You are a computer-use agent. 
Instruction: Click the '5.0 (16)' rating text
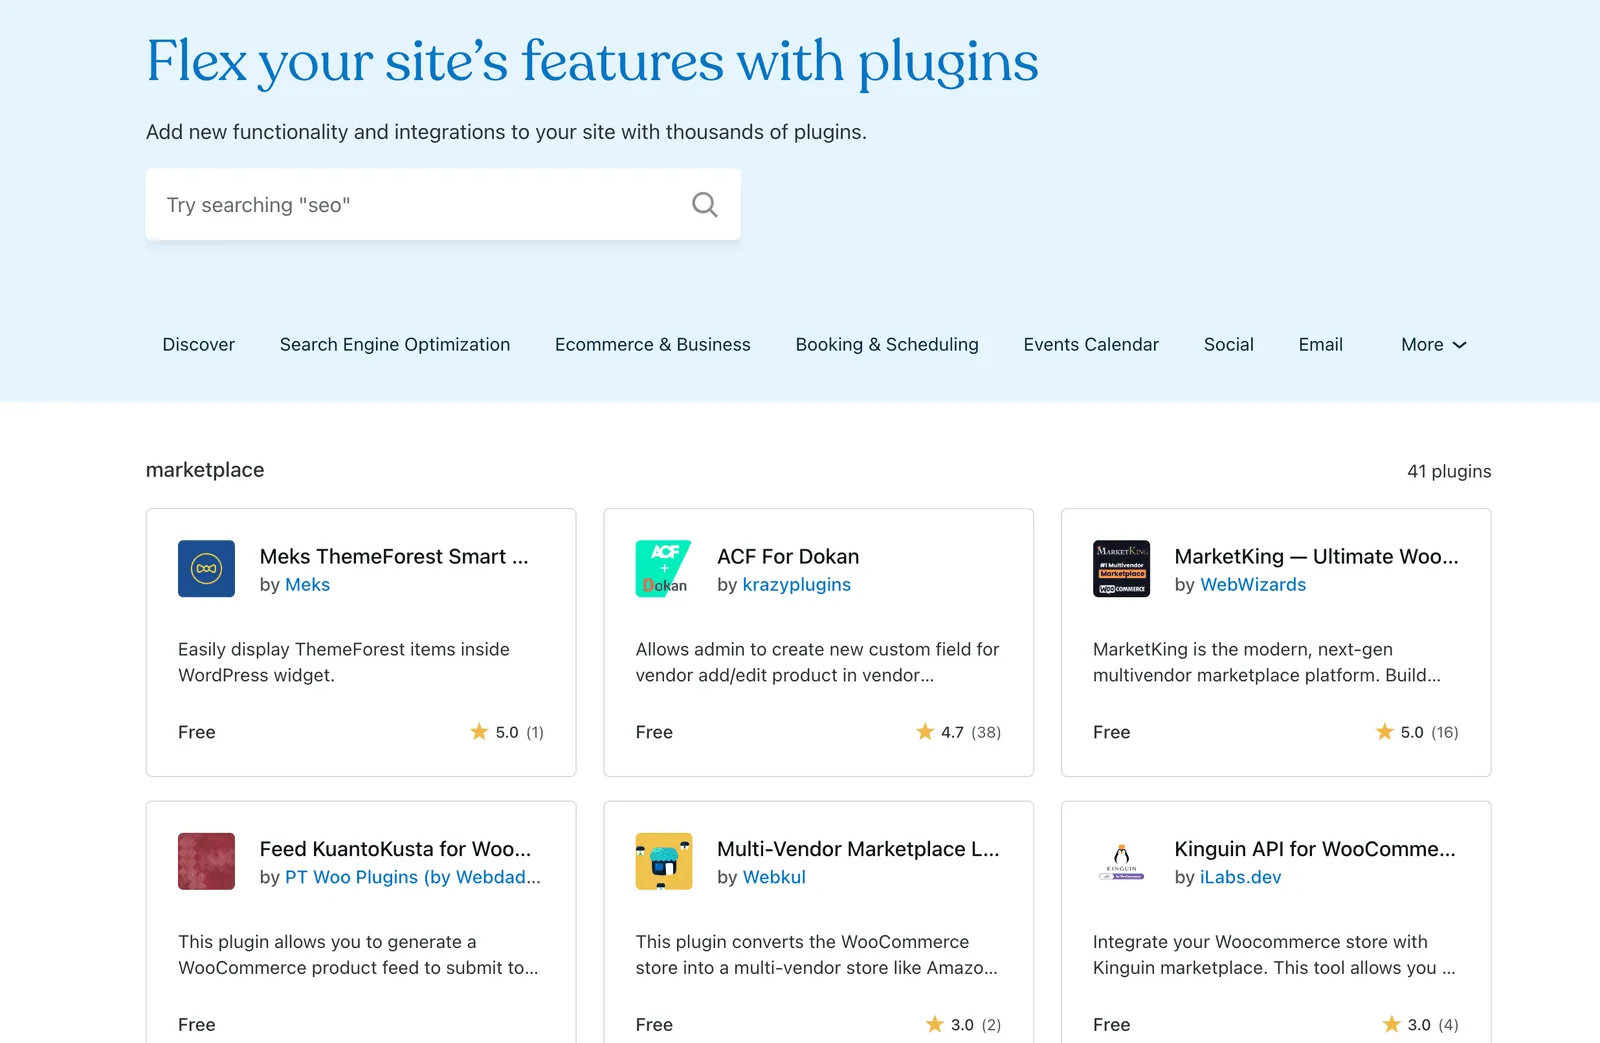pos(1429,732)
